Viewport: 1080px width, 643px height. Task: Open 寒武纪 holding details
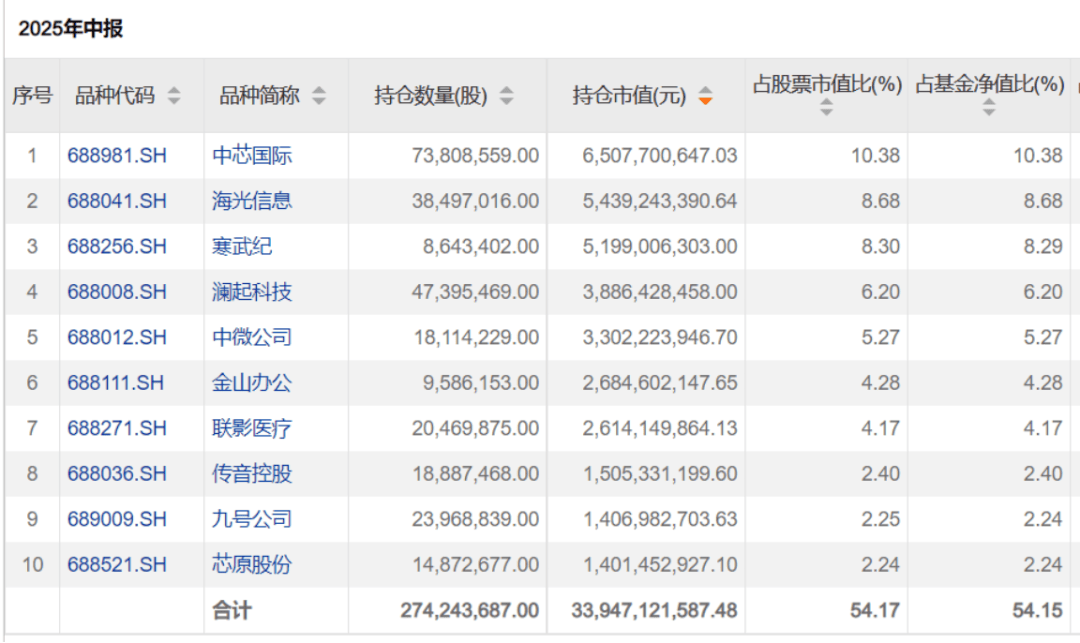(242, 246)
